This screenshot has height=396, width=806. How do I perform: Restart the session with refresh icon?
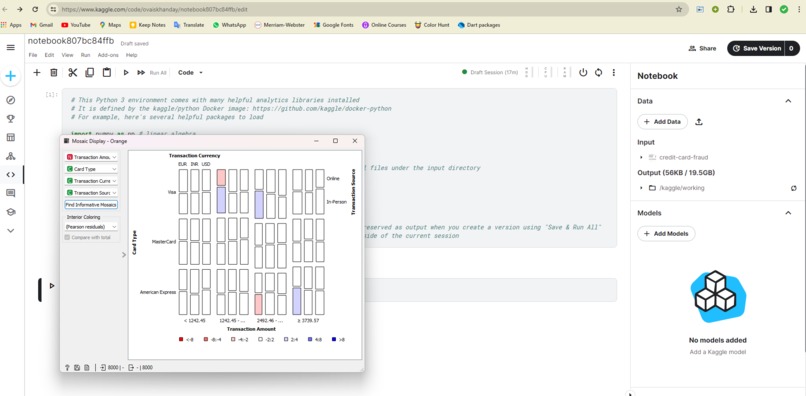(x=598, y=73)
